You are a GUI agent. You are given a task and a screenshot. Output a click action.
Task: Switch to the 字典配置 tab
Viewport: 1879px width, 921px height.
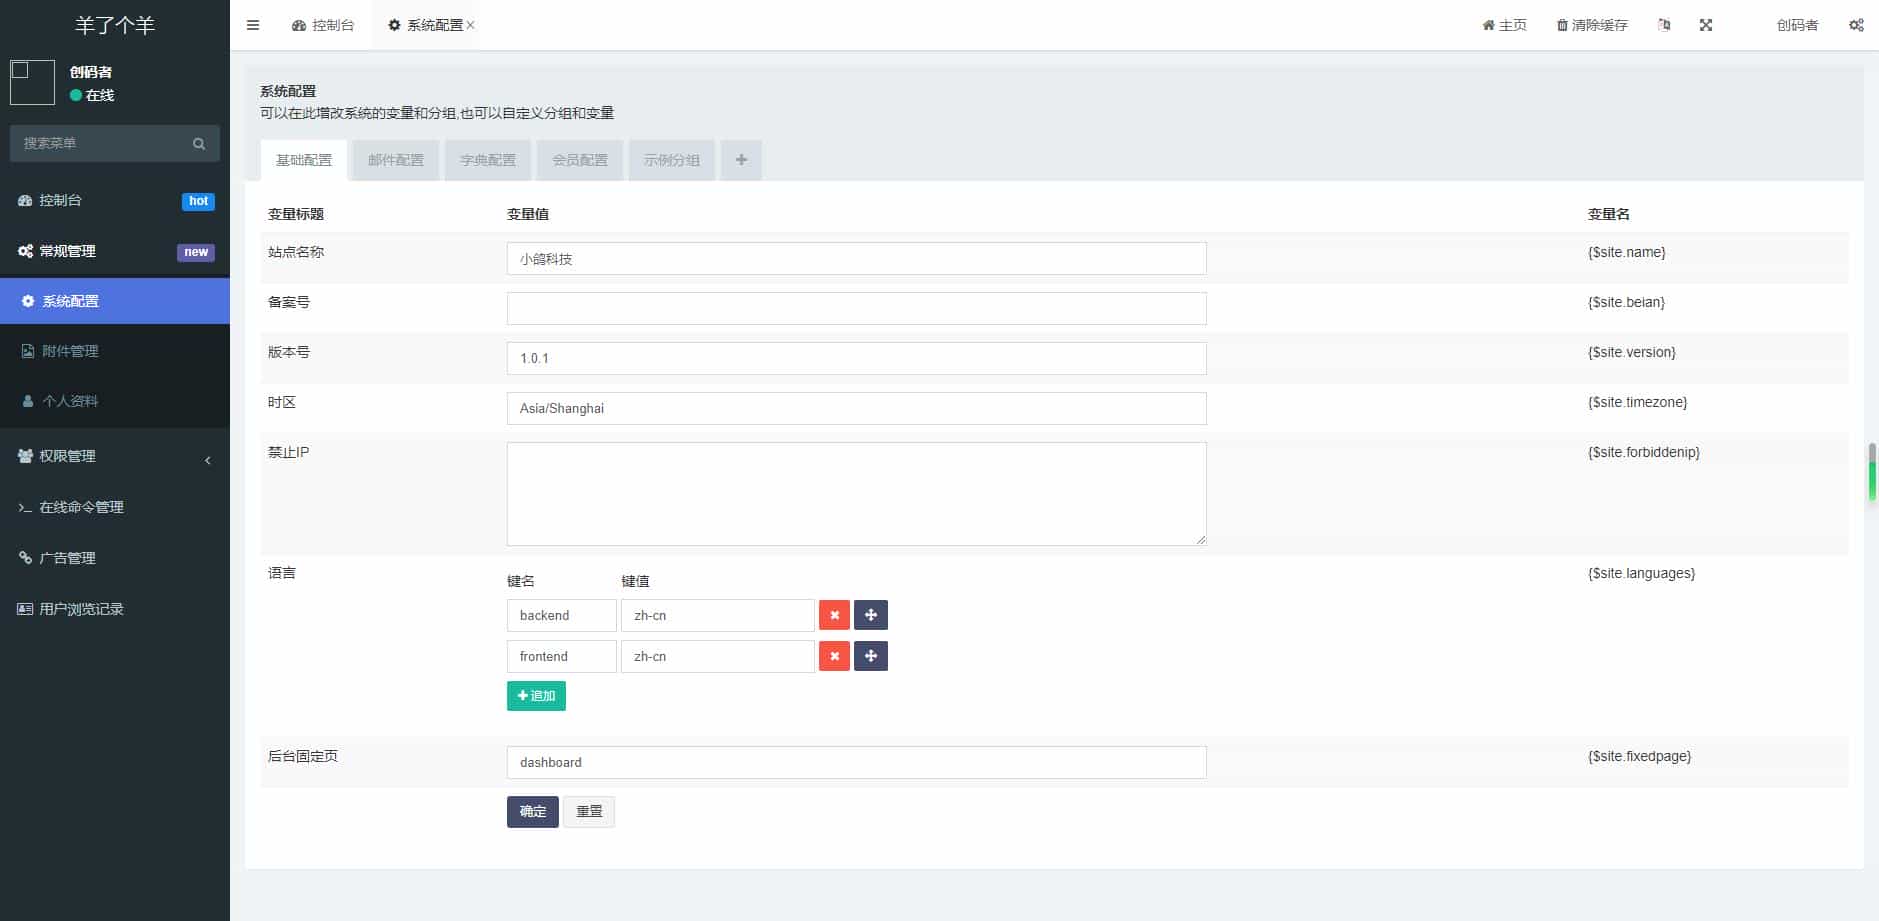[x=488, y=160]
